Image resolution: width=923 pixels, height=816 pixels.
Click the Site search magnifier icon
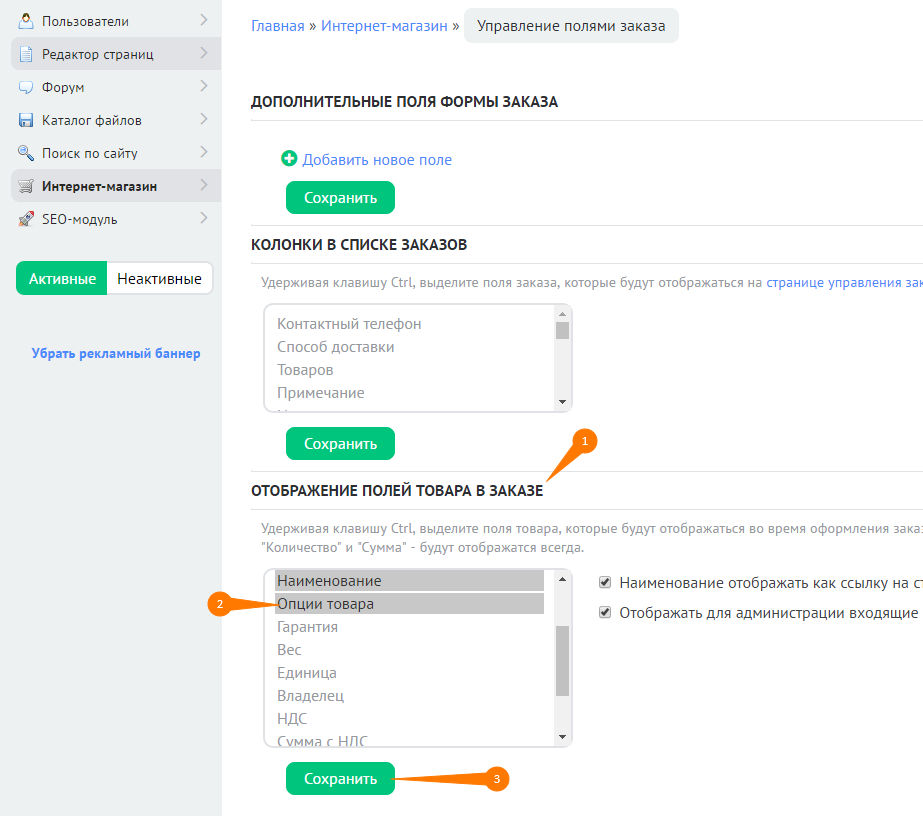tap(26, 153)
